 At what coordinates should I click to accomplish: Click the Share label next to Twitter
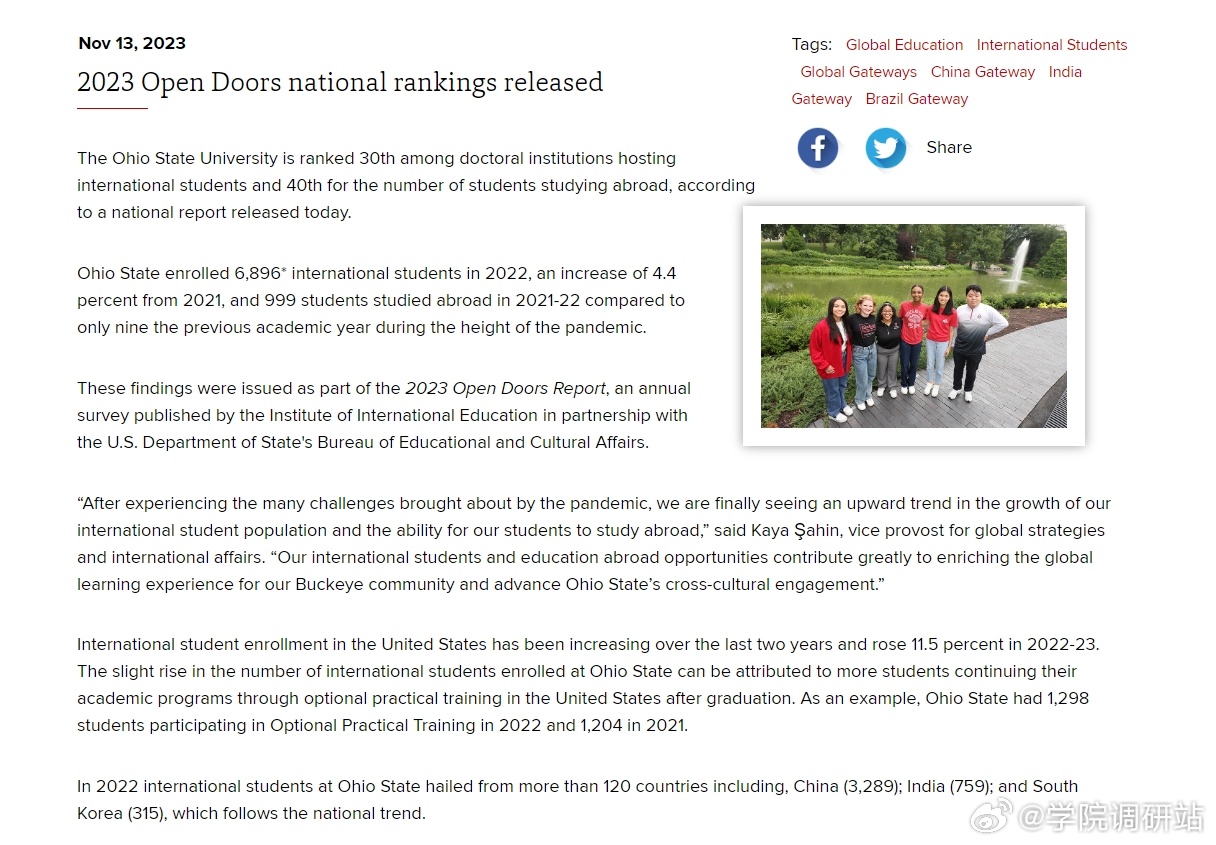(x=949, y=148)
